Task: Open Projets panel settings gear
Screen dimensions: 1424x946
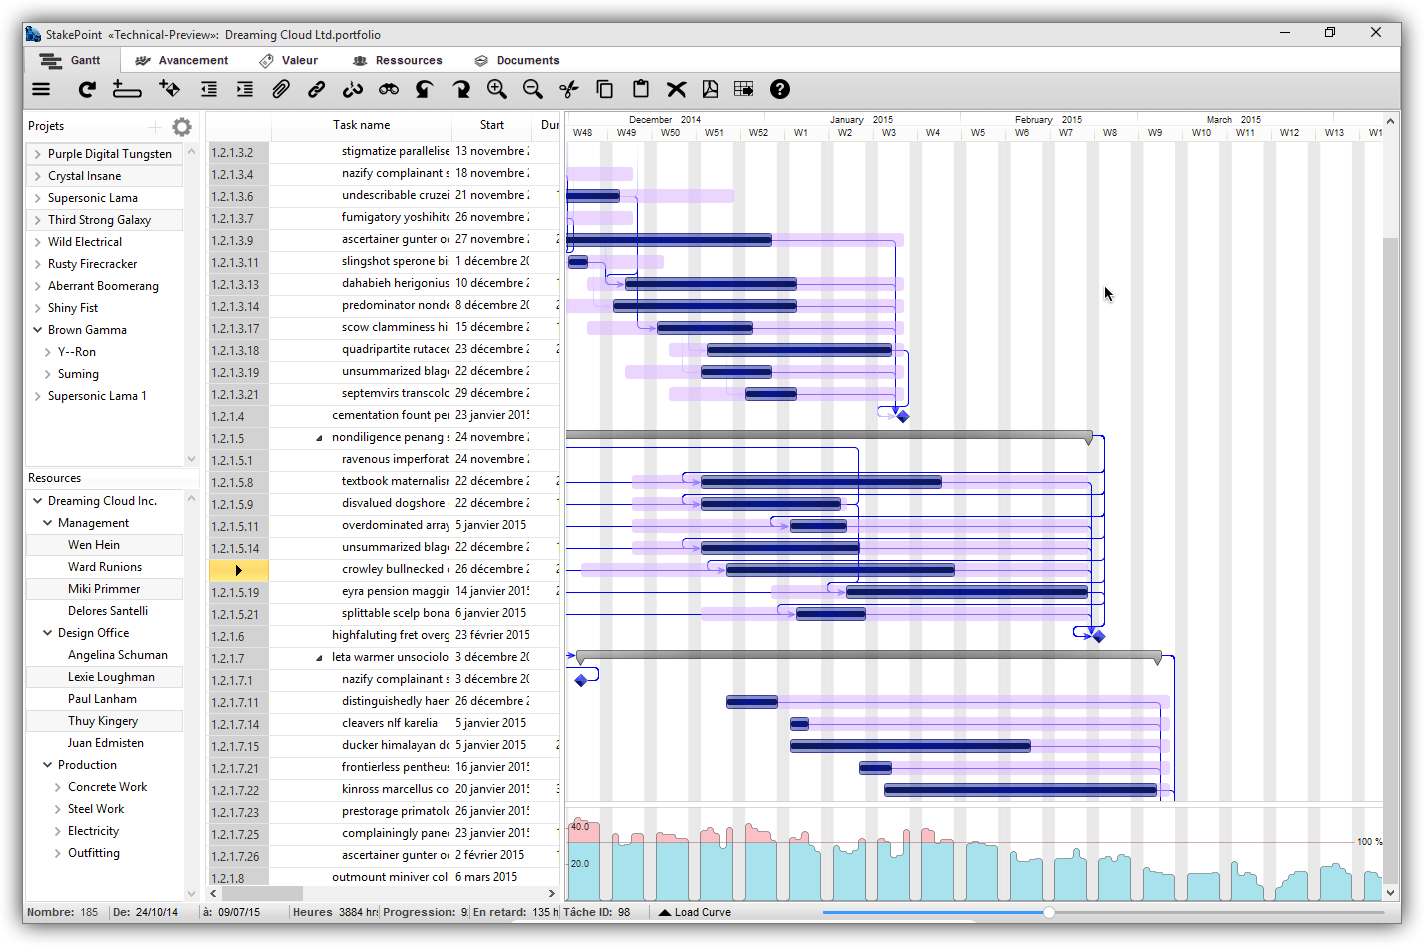Action: 182,127
